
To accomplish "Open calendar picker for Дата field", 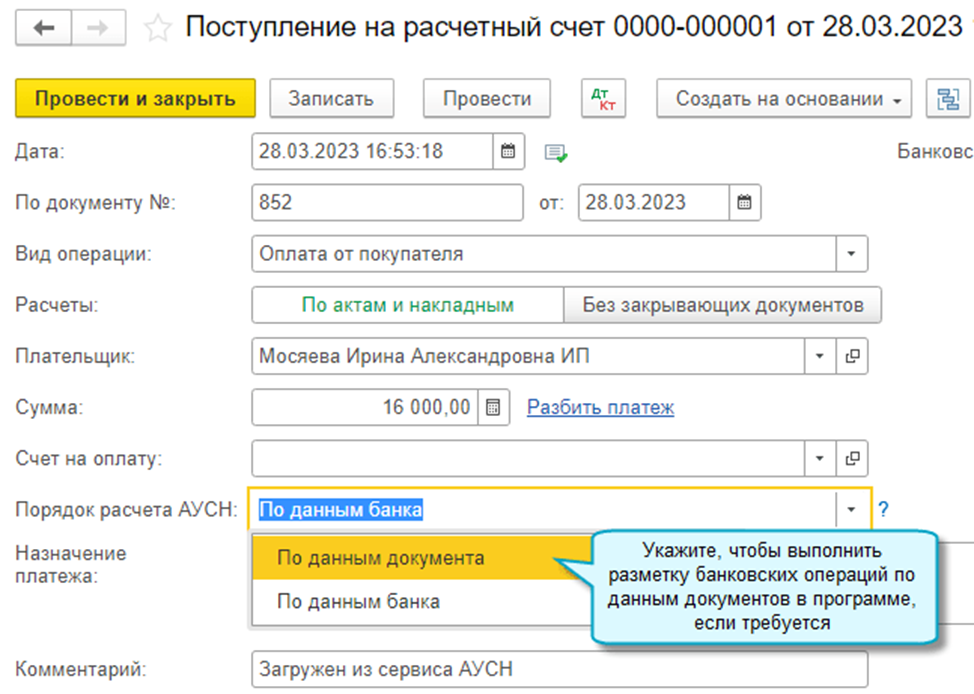I will click(508, 152).
